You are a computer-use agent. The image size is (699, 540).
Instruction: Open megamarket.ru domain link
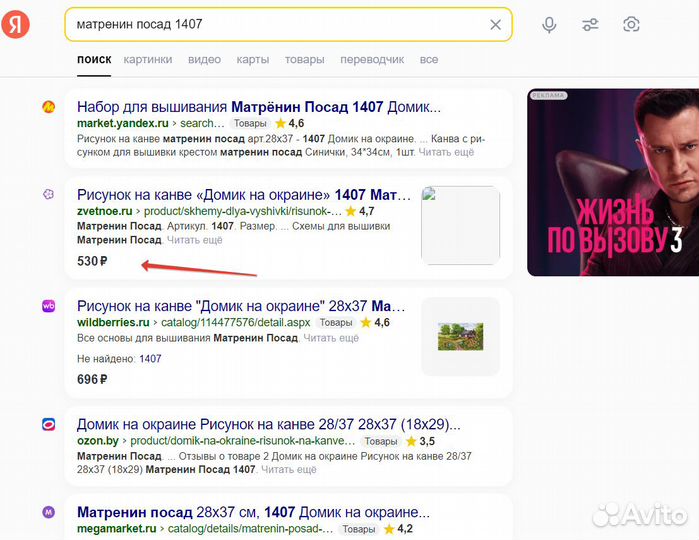pyautogui.click(x=116, y=529)
